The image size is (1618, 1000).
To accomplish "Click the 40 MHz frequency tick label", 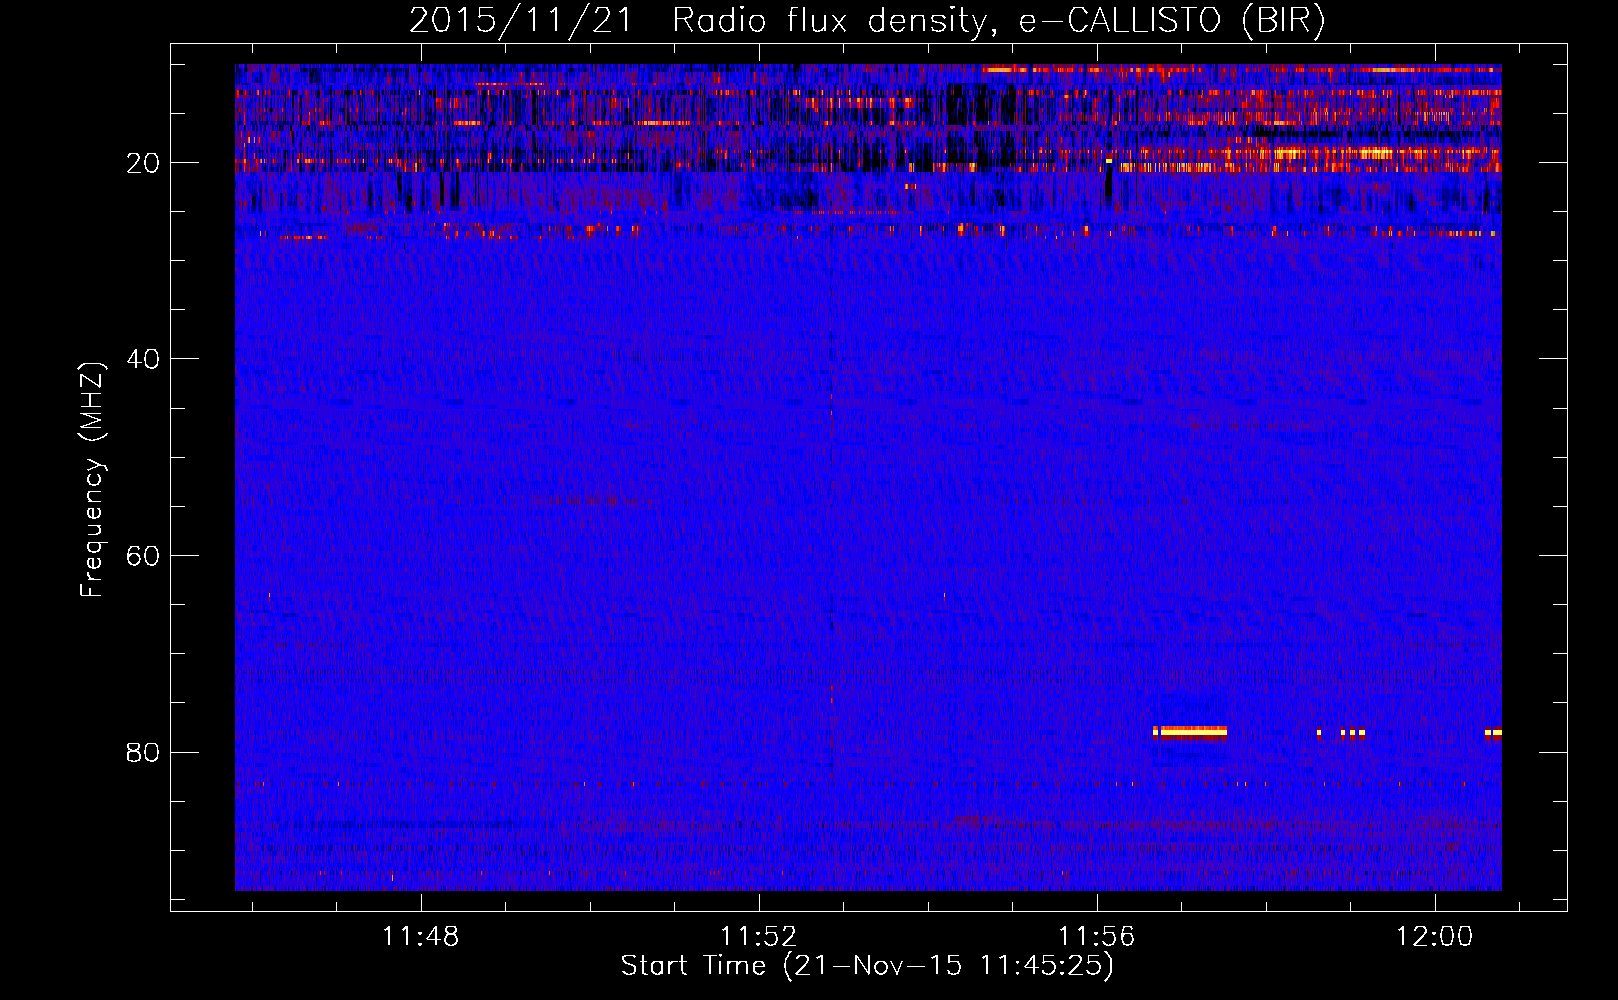I will (143, 359).
